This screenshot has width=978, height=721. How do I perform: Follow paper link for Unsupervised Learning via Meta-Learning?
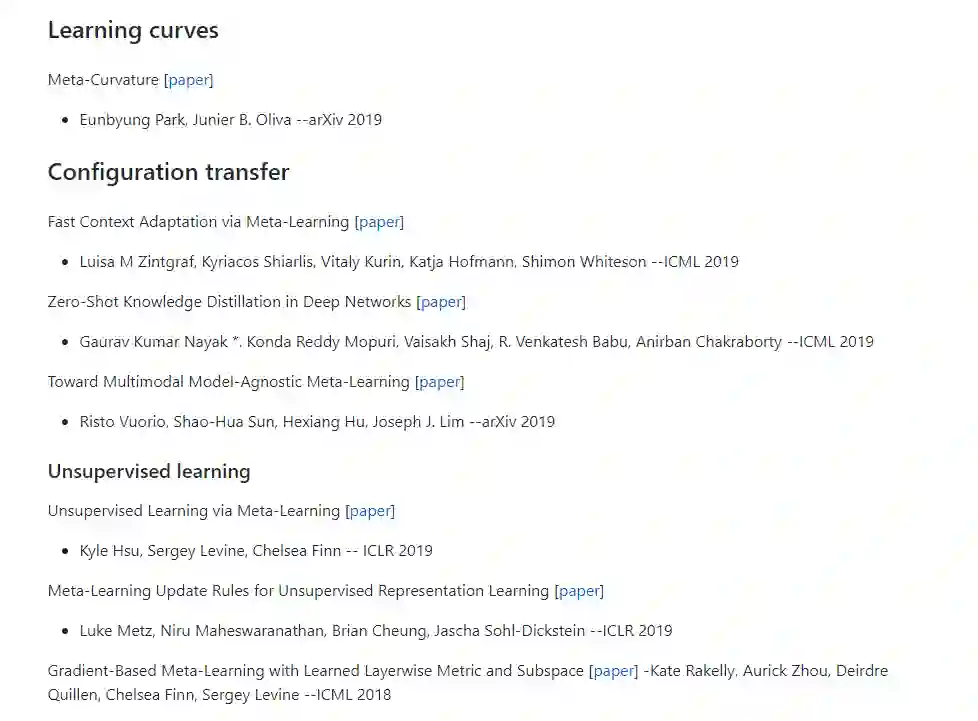click(370, 511)
